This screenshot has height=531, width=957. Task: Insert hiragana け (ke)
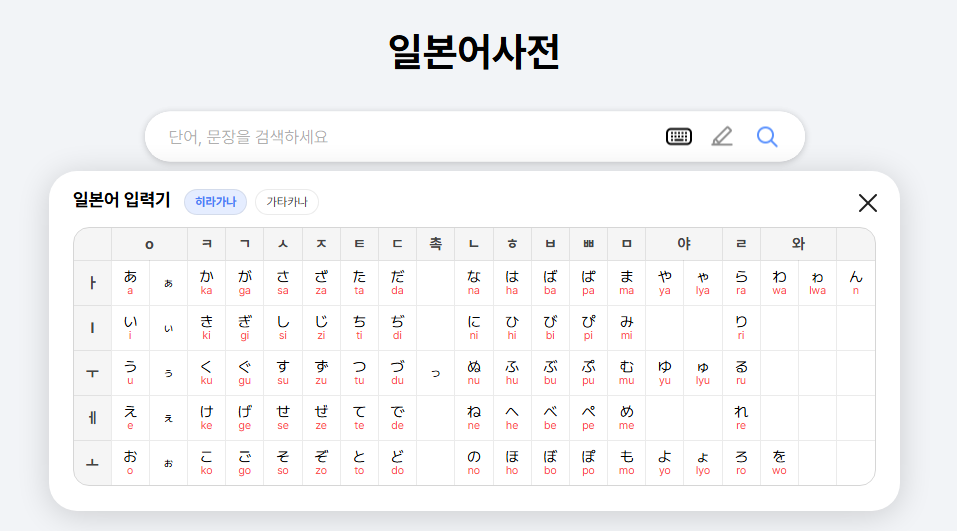(x=206, y=418)
